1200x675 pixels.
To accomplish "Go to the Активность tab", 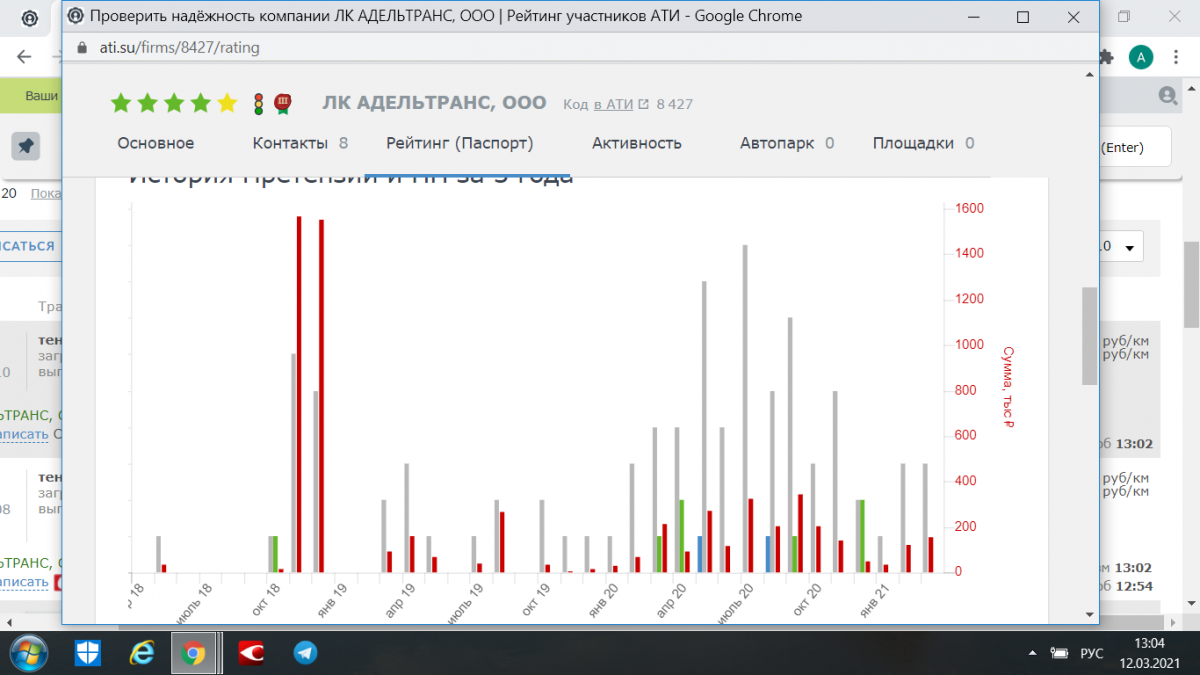I will point(636,143).
